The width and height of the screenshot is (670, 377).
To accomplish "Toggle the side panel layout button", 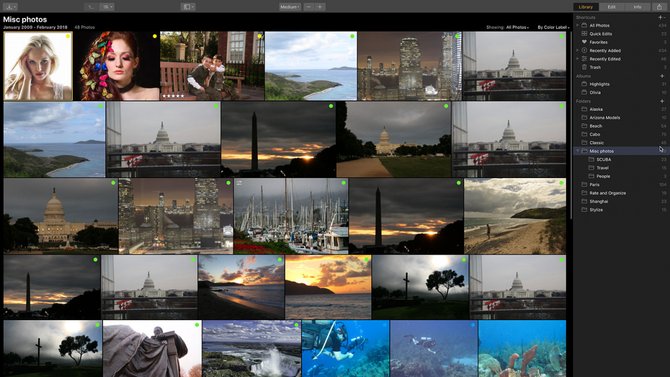I will tap(188, 7).
